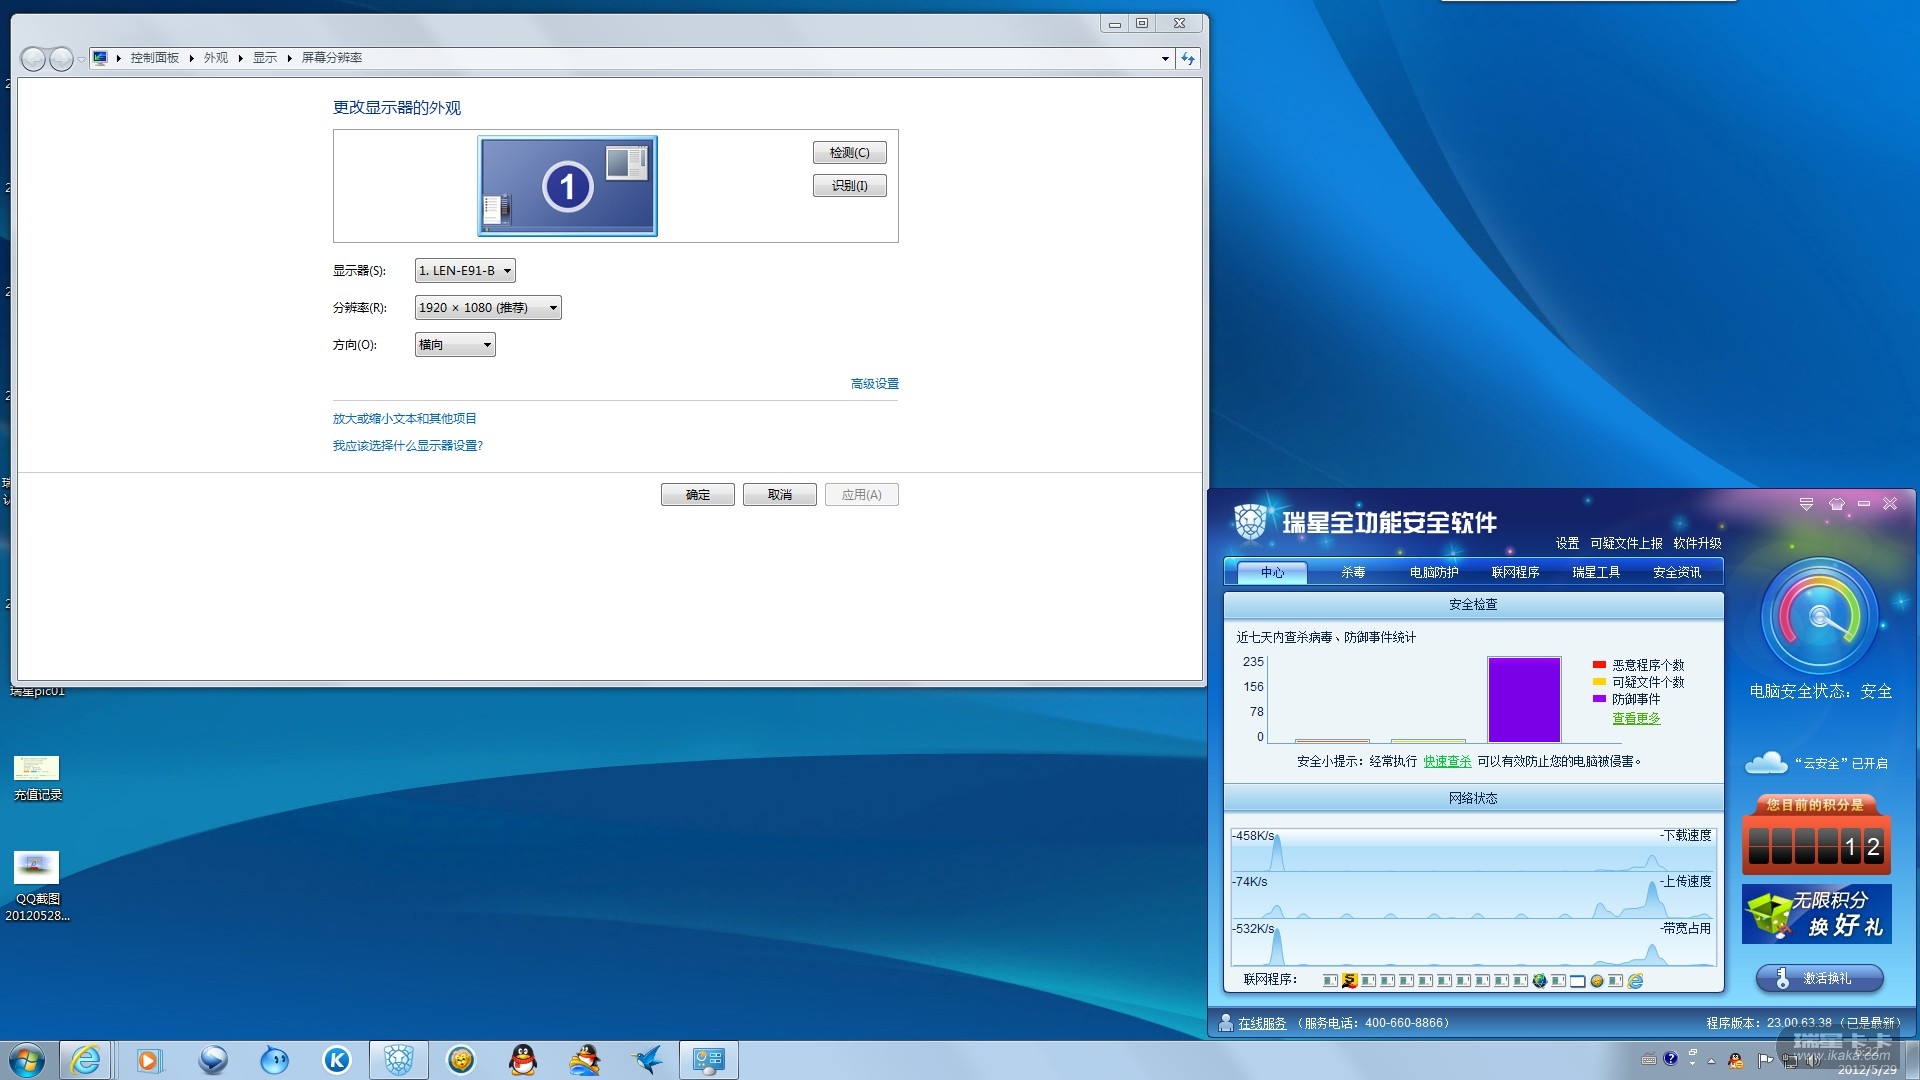Click the Windows Media Player taskbar icon
Viewport: 1920px width, 1080px height.
point(148,1060)
